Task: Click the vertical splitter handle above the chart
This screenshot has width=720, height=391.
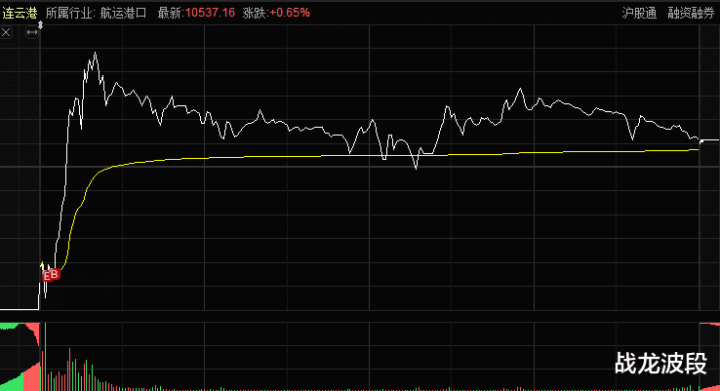Action: coord(40,25)
